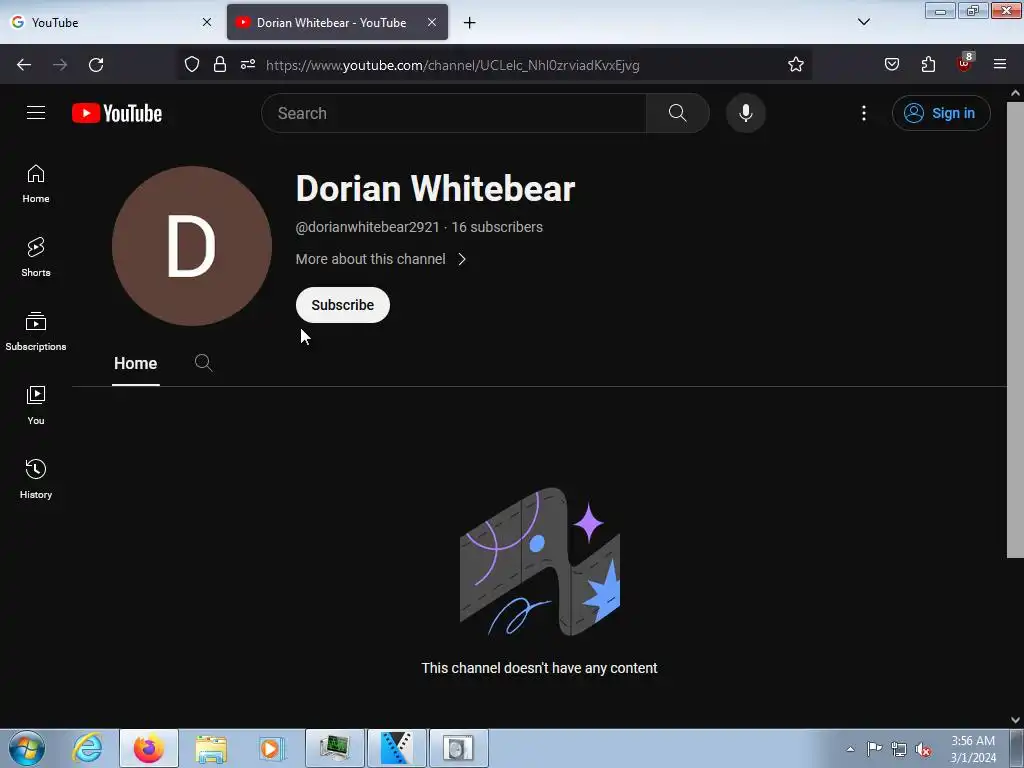The height and width of the screenshot is (768, 1024).
Task: Open Windows Media Player from the taskbar
Action: click(x=272, y=748)
